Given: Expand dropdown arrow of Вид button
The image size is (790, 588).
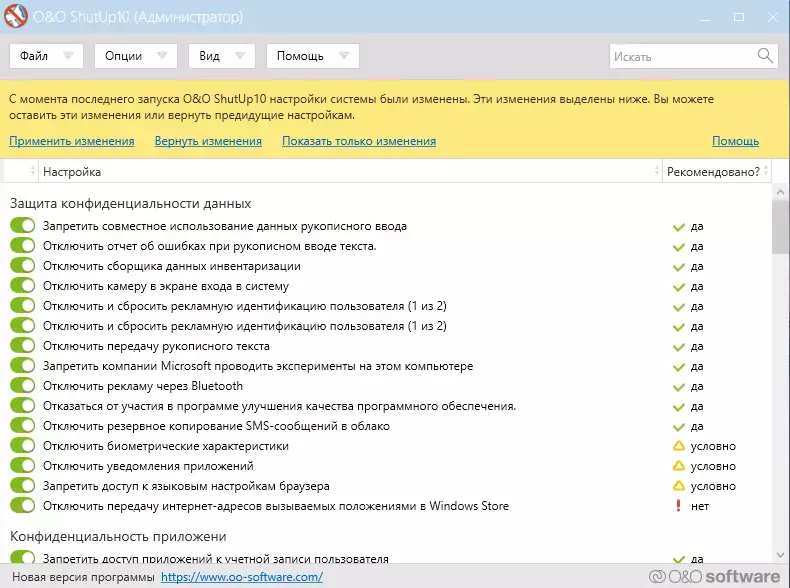Looking at the screenshot, I should click(240, 55).
